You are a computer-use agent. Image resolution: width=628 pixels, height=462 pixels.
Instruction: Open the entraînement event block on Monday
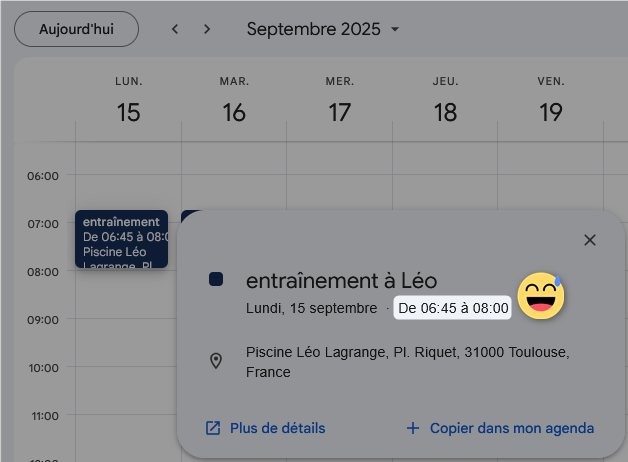pyautogui.click(x=121, y=239)
